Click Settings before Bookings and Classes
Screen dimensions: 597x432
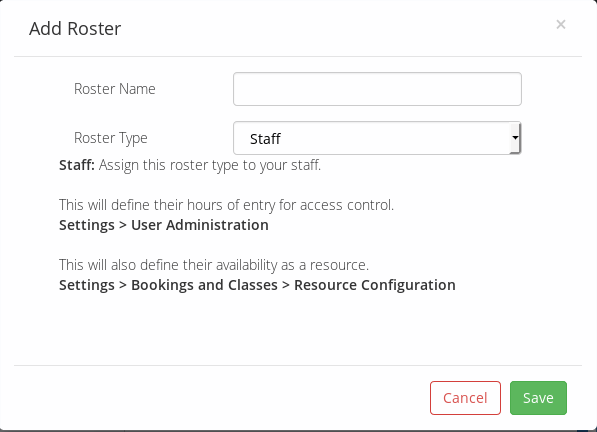click(87, 285)
